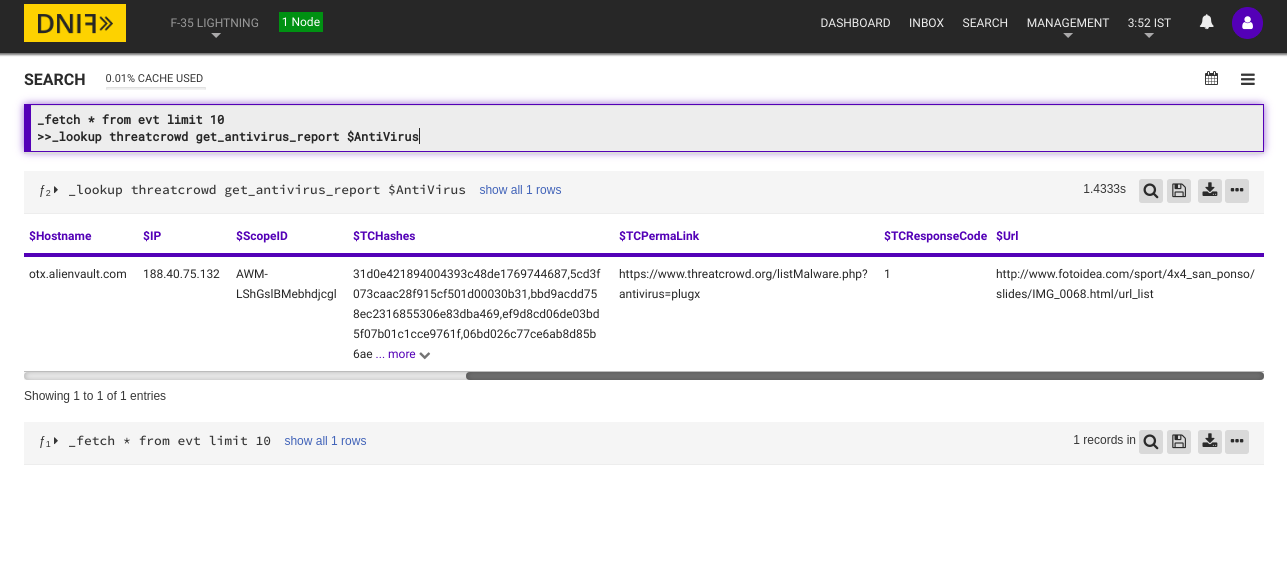This screenshot has height=581, width=1287.
Task: Go to DASHBOARD
Action: pos(855,23)
